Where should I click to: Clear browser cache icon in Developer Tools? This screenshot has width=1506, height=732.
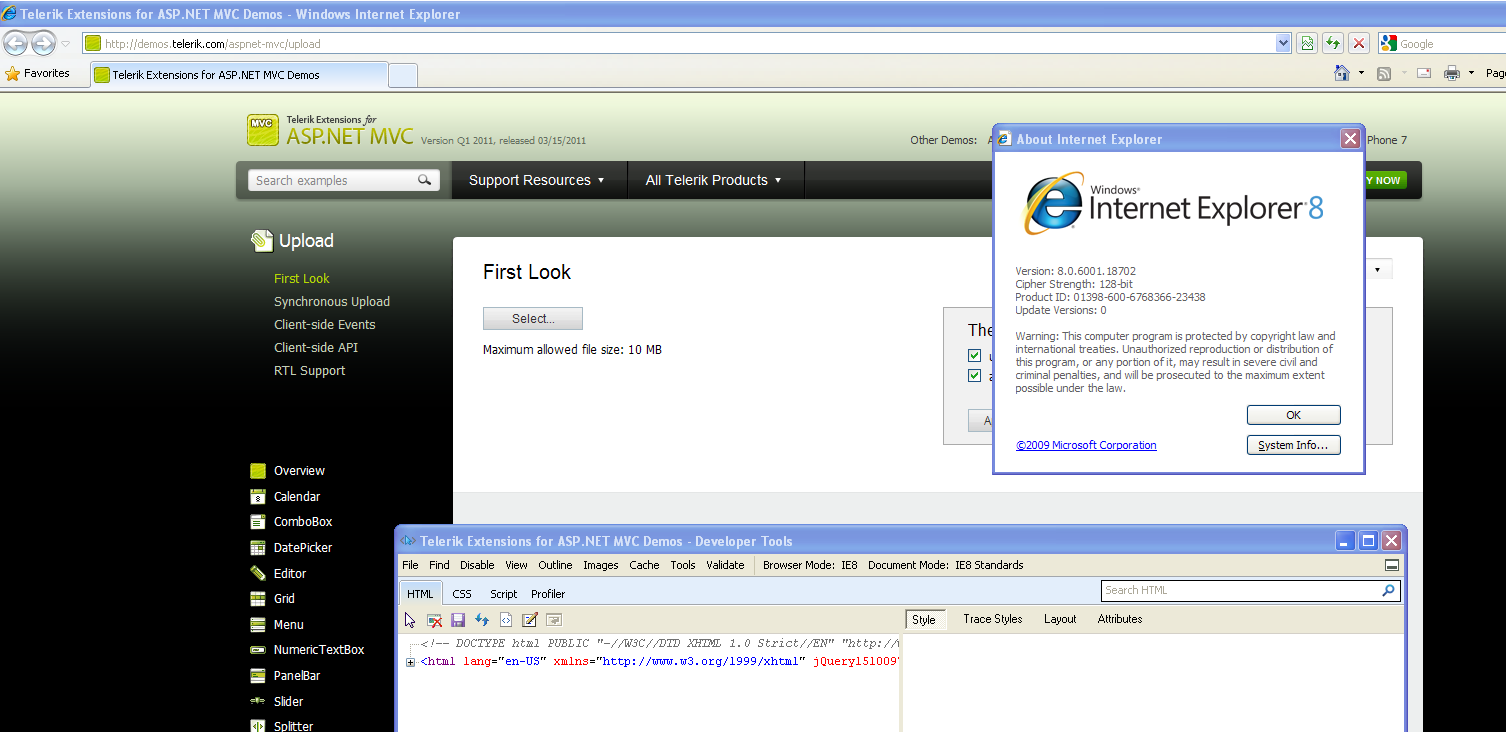point(434,620)
